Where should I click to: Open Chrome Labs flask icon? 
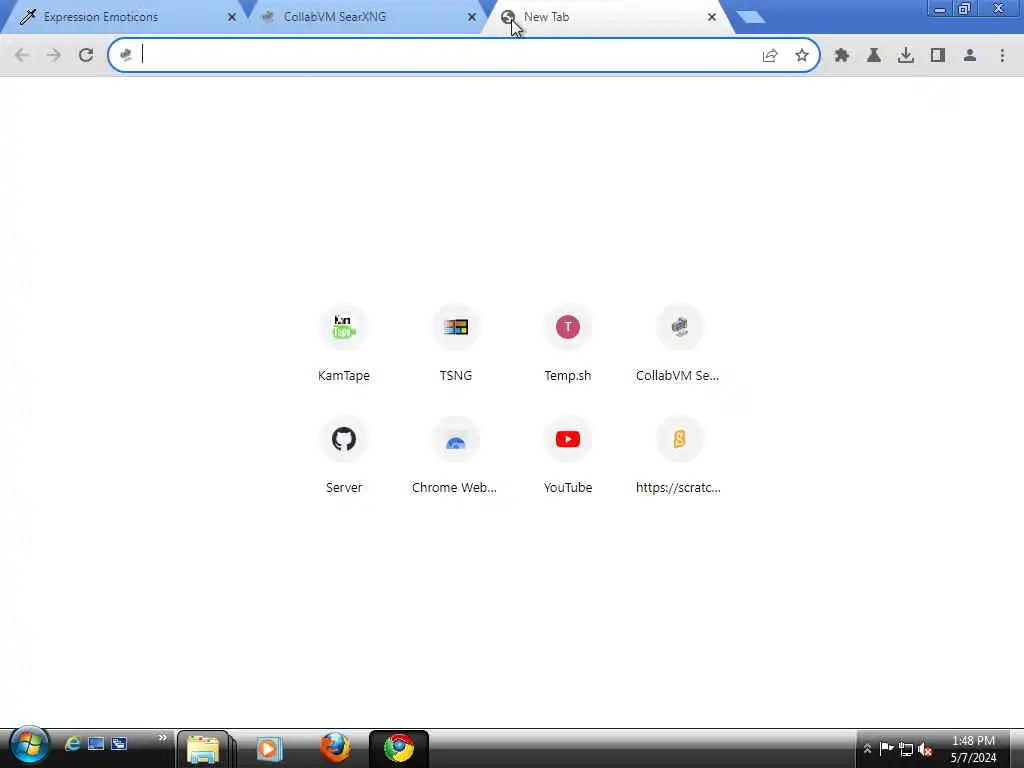[x=874, y=56]
